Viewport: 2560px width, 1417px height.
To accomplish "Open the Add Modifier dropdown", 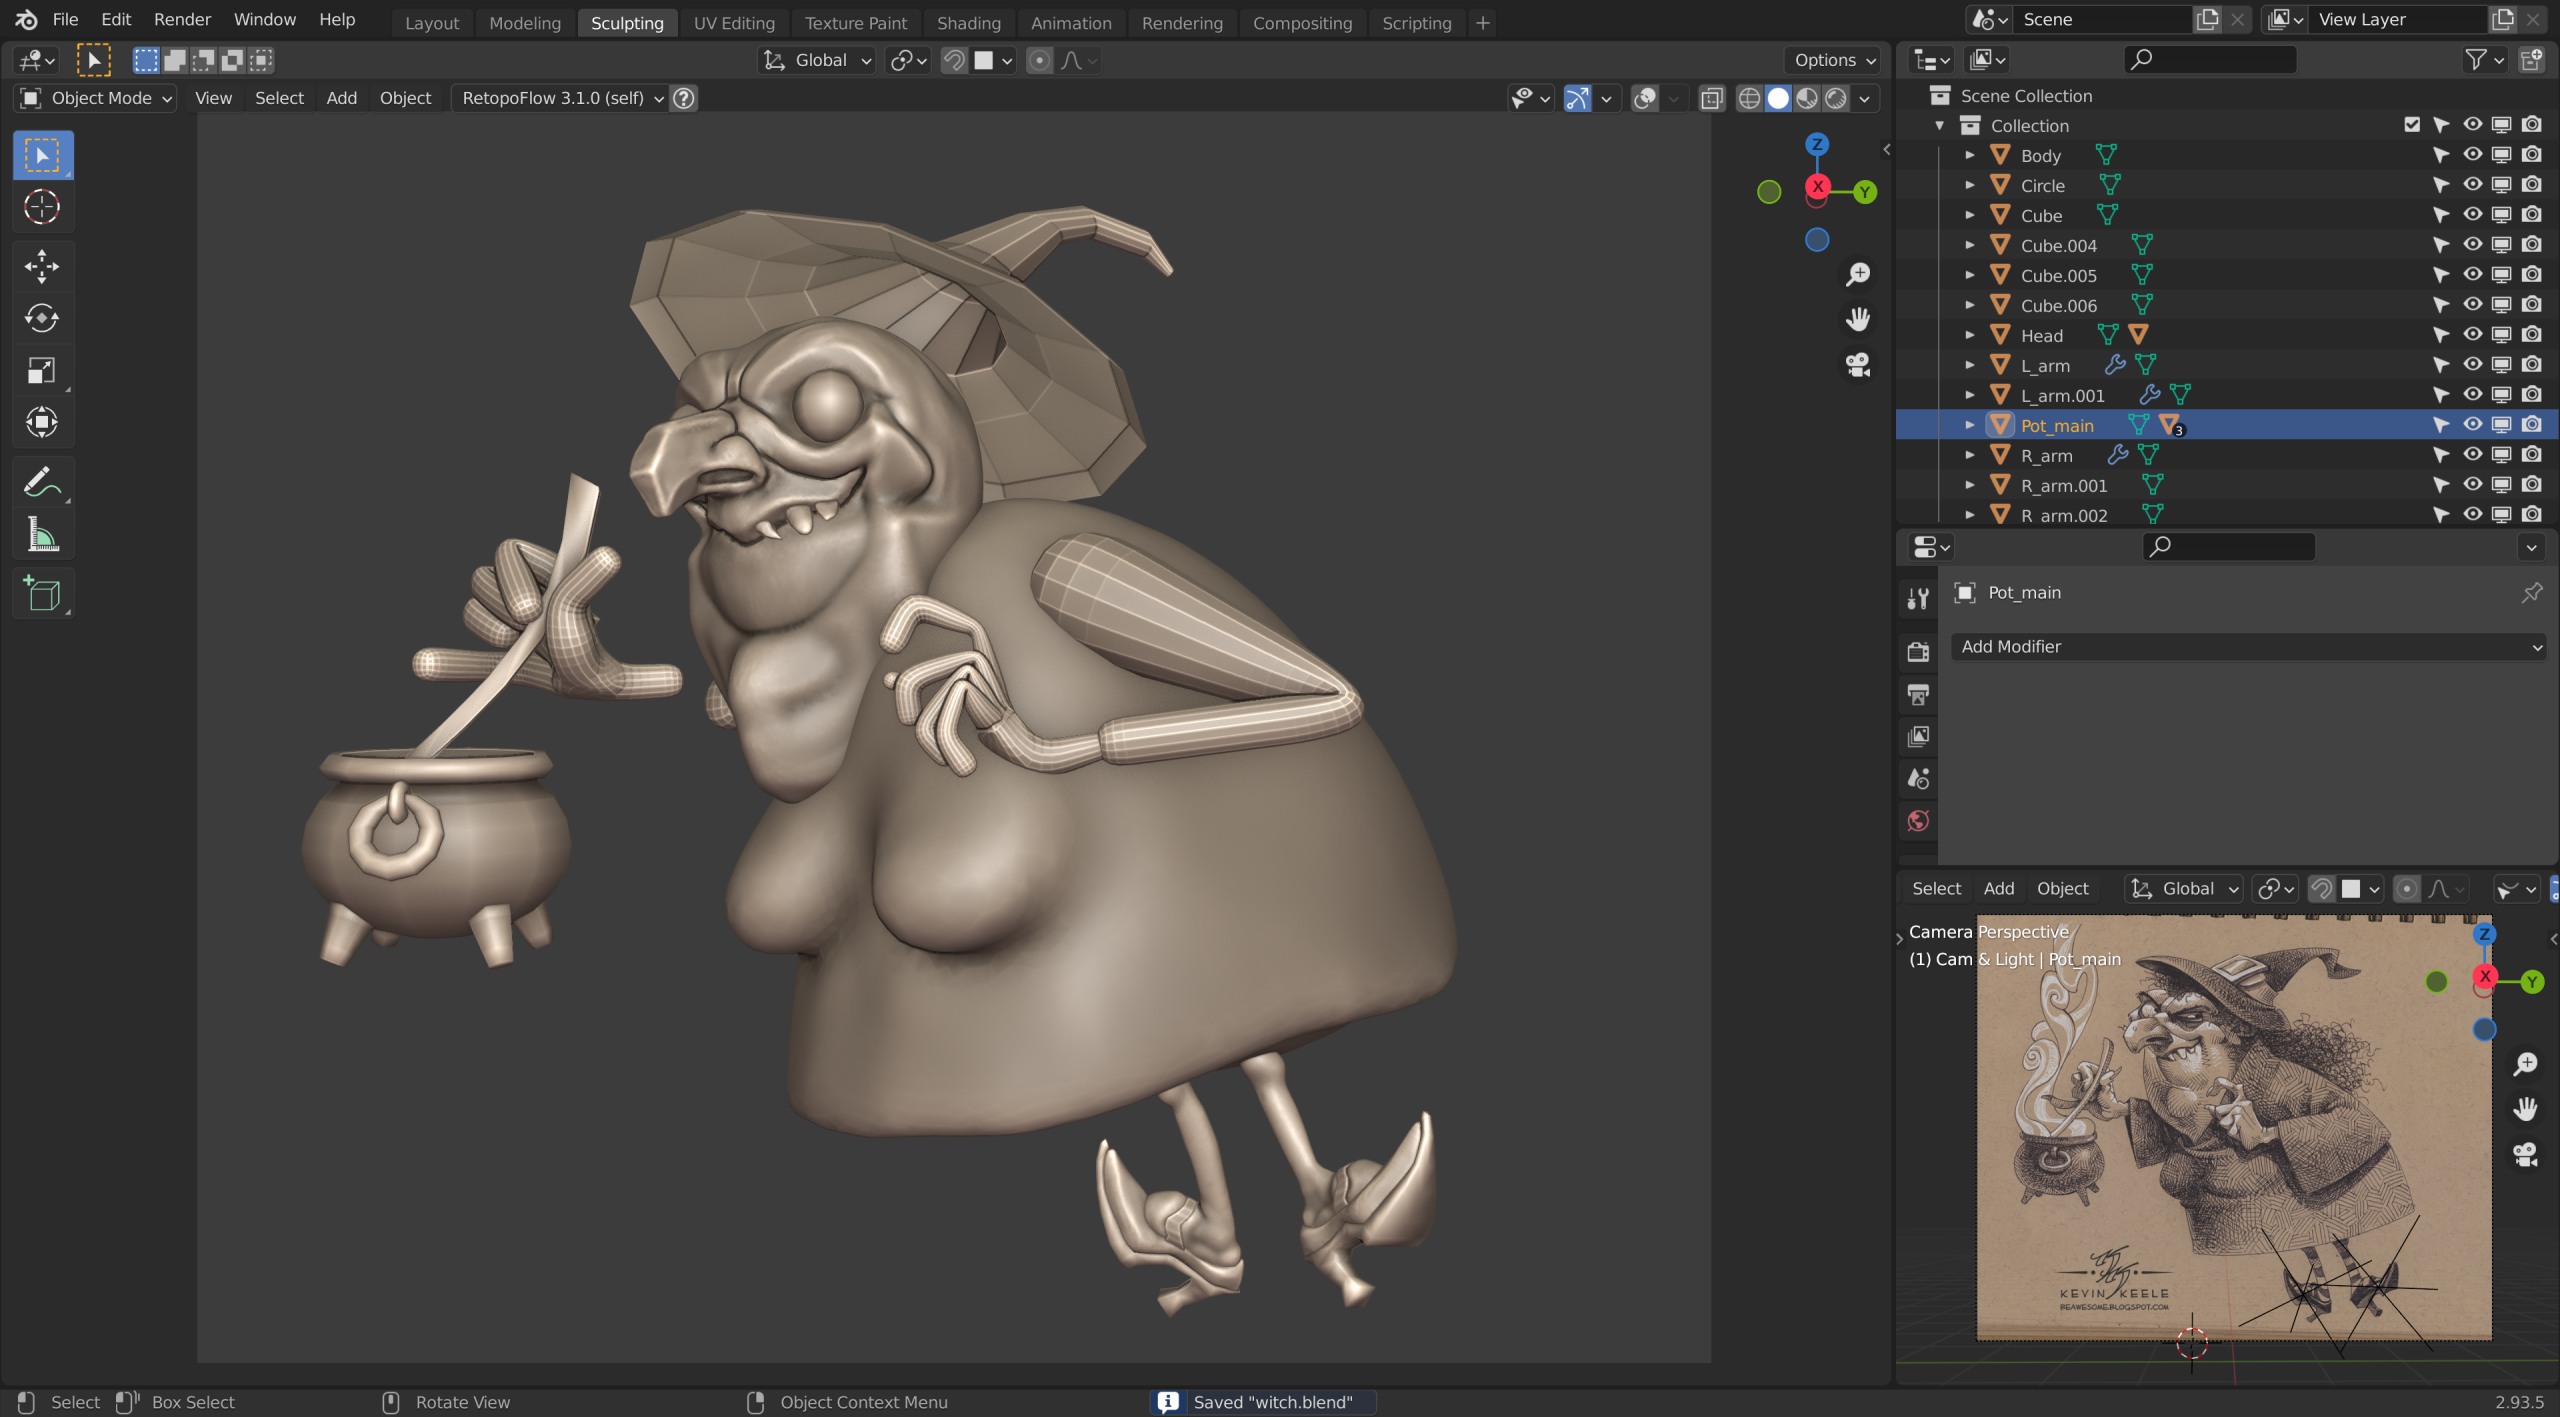I will coord(2248,647).
